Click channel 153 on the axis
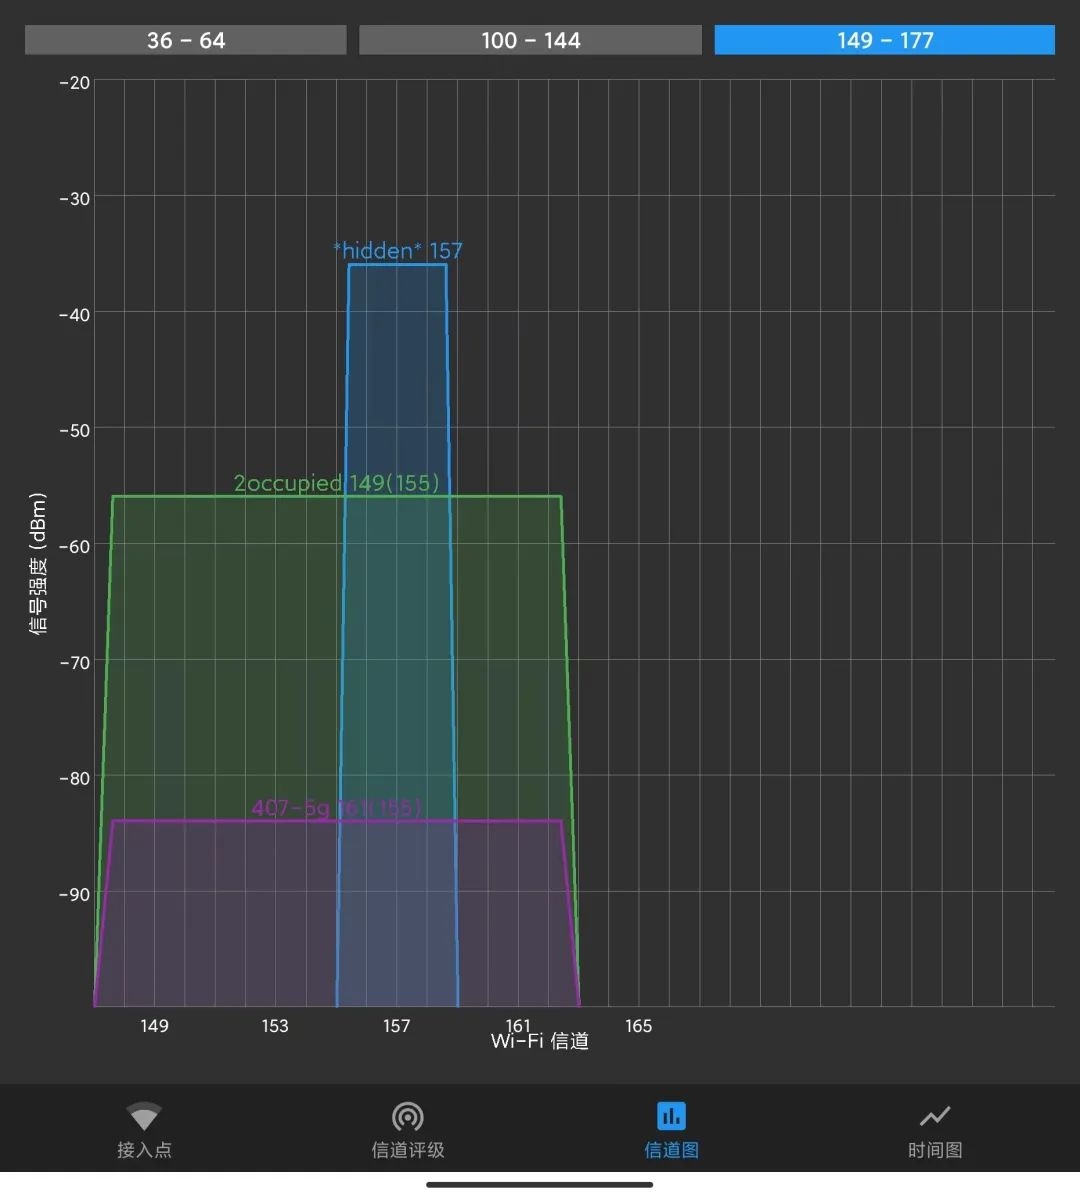The height and width of the screenshot is (1197, 1080). (275, 1026)
